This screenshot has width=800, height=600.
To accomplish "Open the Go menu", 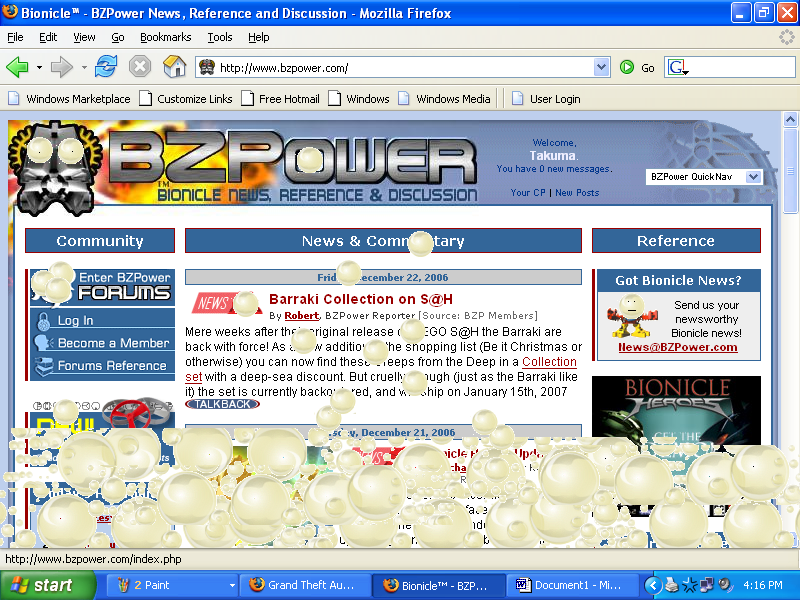I will pyautogui.click(x=118, y=37).
